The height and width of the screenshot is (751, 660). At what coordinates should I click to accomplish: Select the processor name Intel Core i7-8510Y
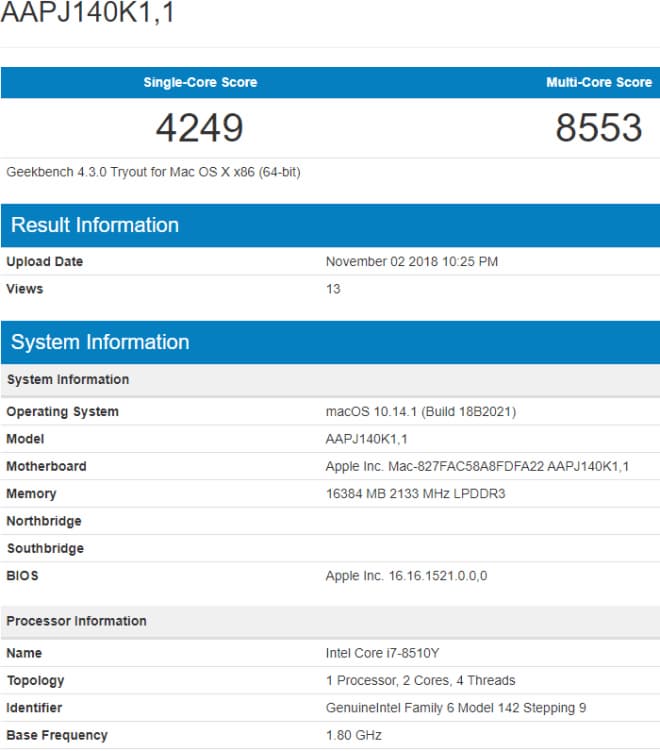[382, 653]
